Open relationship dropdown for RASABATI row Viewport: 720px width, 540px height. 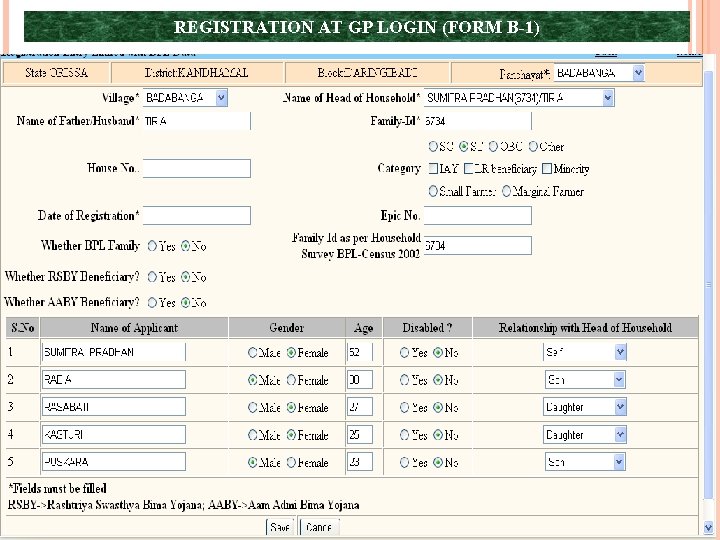coord(585,407)
